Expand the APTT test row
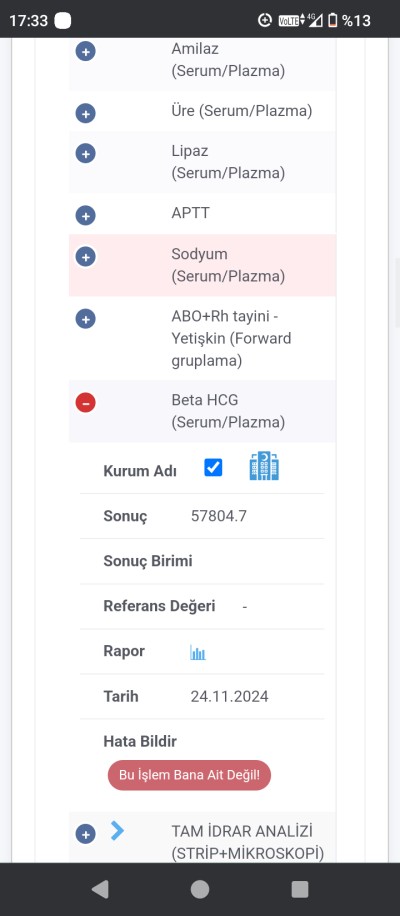 click(85, 216)
